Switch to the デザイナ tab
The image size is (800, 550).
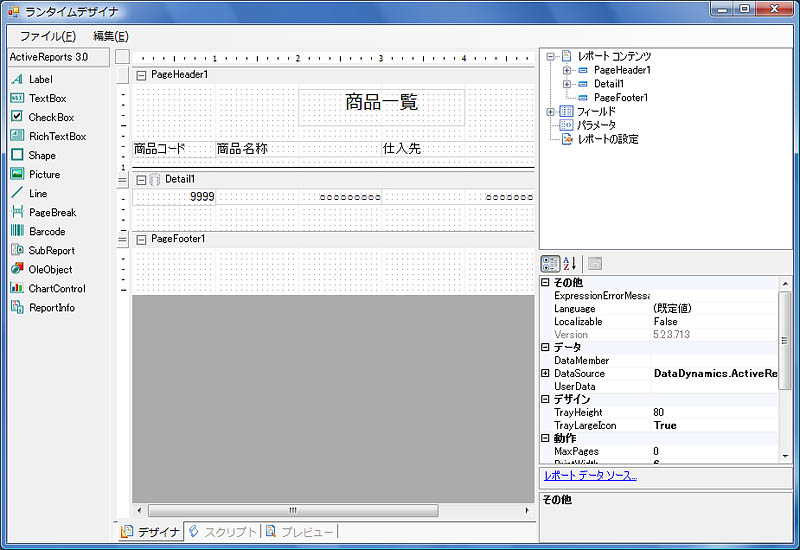150,532
